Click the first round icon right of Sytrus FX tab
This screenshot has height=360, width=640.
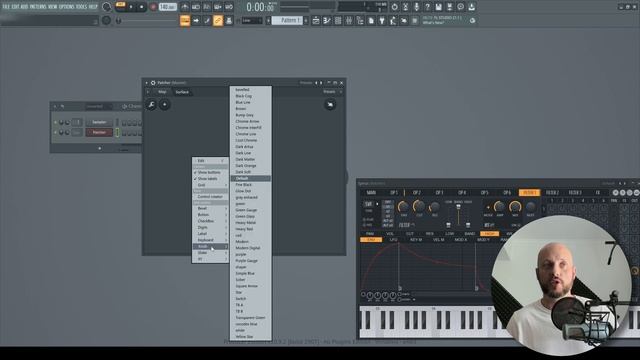(x=616, y=193)
